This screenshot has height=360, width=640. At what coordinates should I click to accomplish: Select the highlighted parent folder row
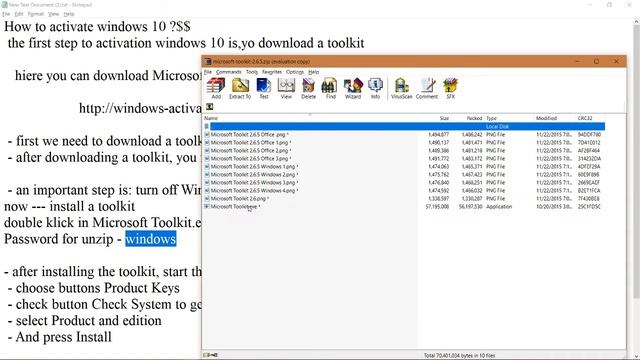pyautogui.click(x=404, y=127)
